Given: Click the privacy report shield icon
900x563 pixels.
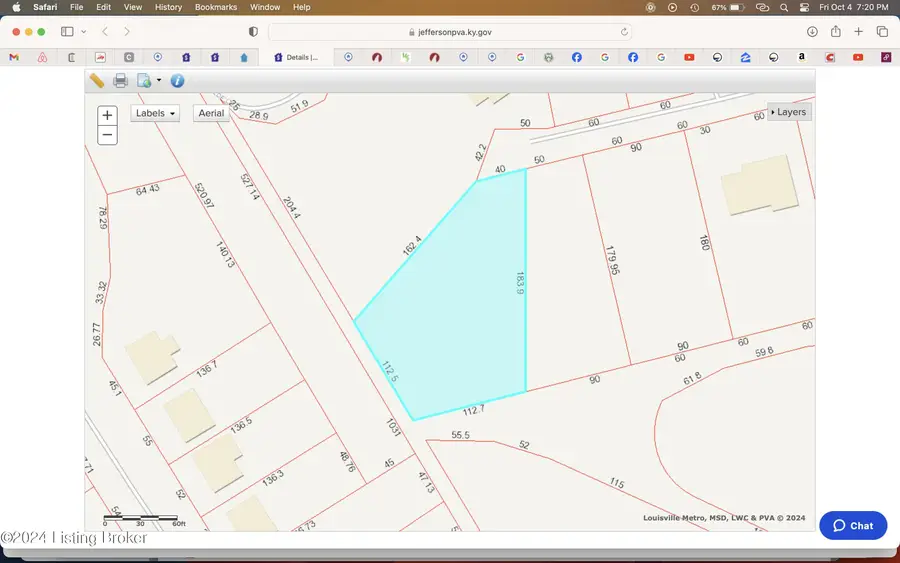Looking at the screenshot, I should coord(253,32).
